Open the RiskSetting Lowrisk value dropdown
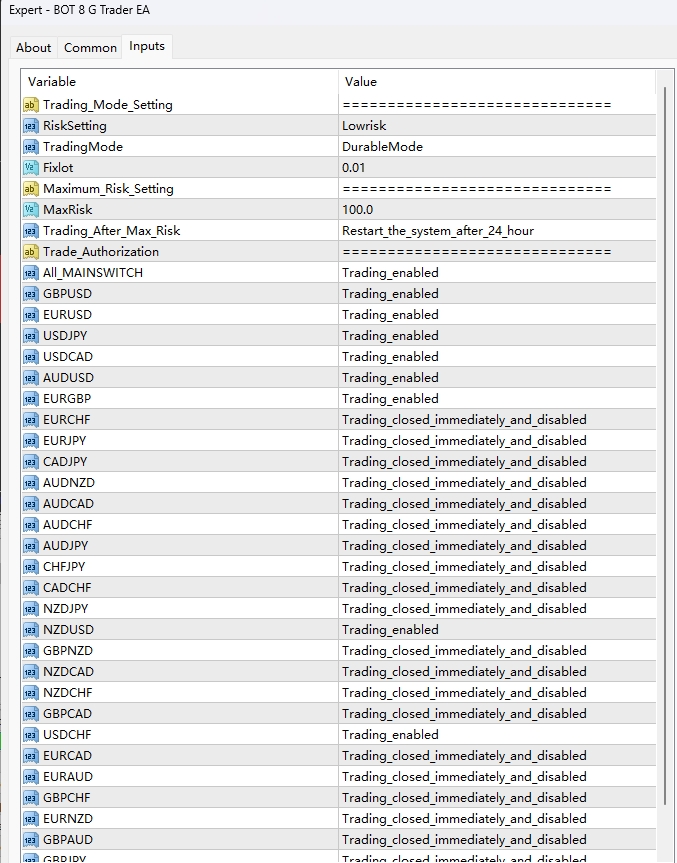The image size is (677, 863). (x=497, y=126)
